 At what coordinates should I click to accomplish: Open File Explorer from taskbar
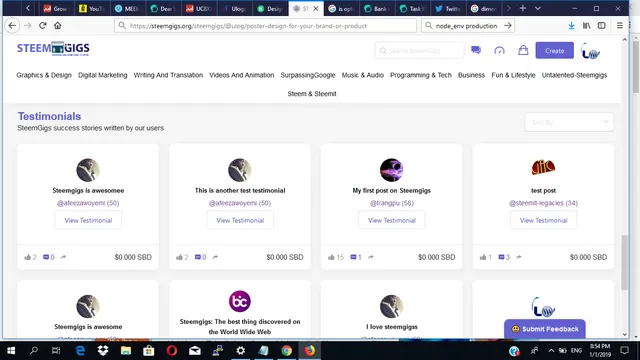126,351
